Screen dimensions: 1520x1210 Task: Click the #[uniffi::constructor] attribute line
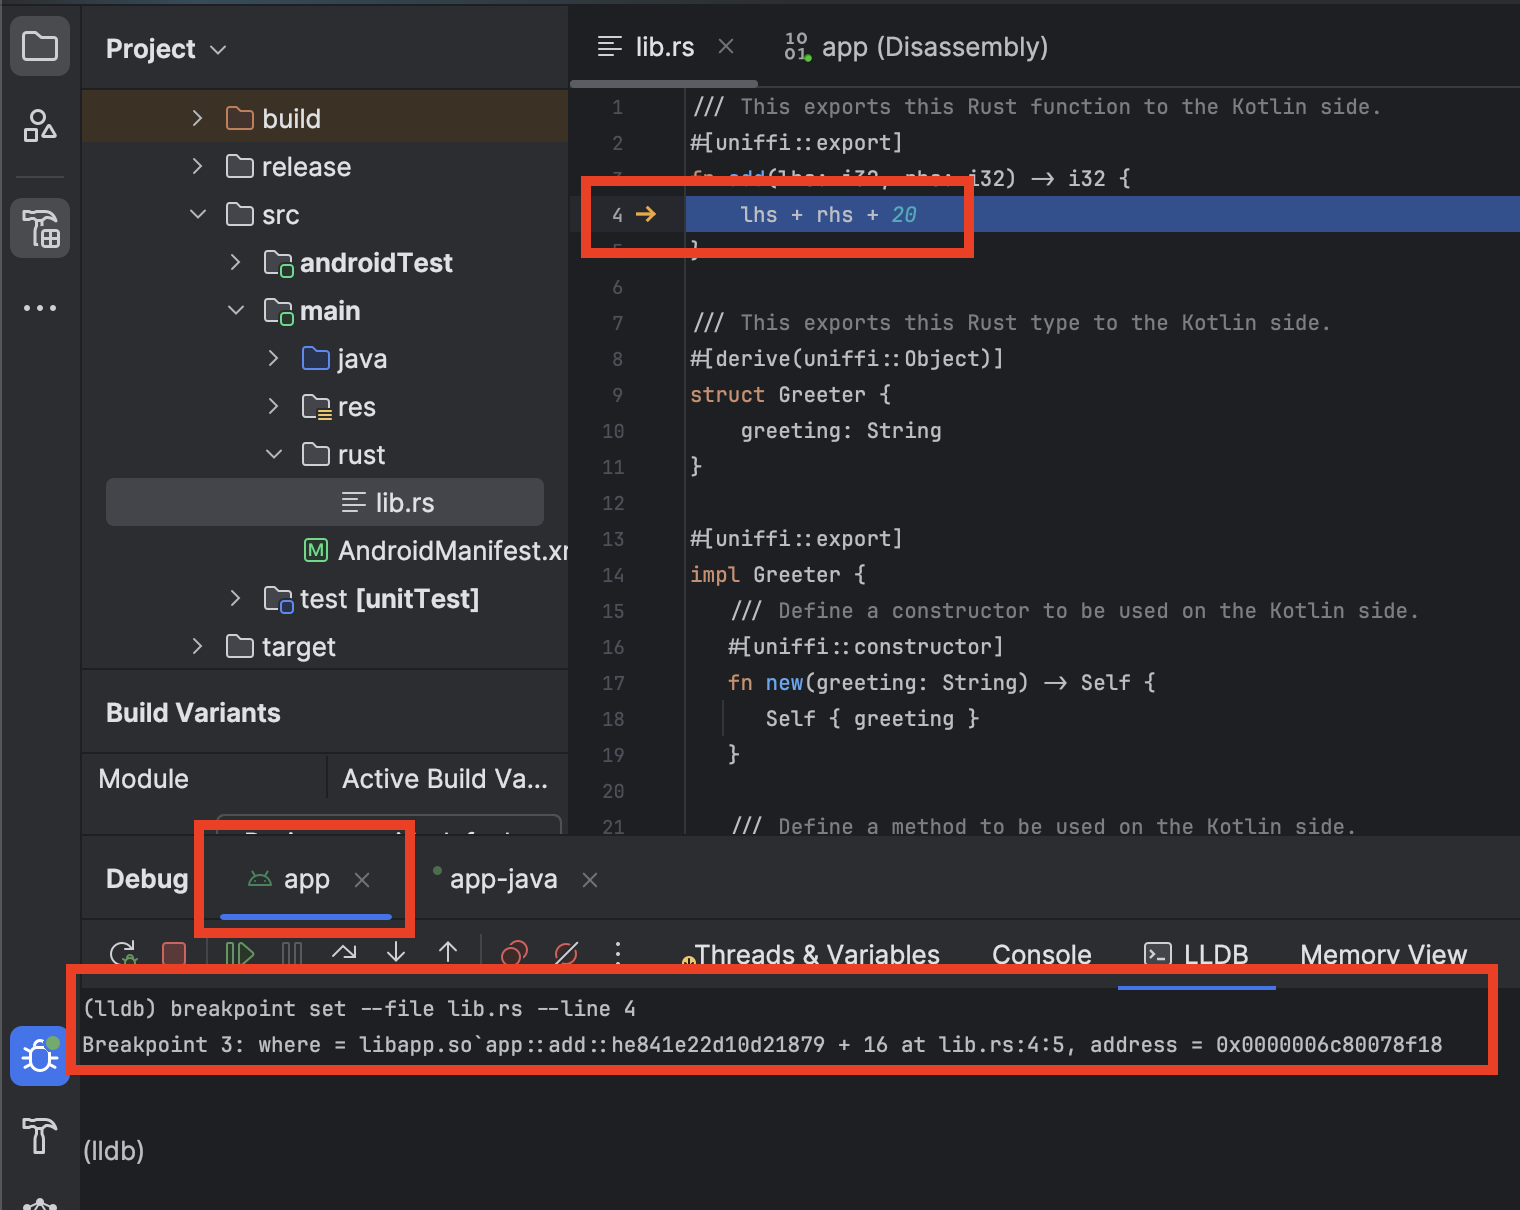click(x=865, y=647)
